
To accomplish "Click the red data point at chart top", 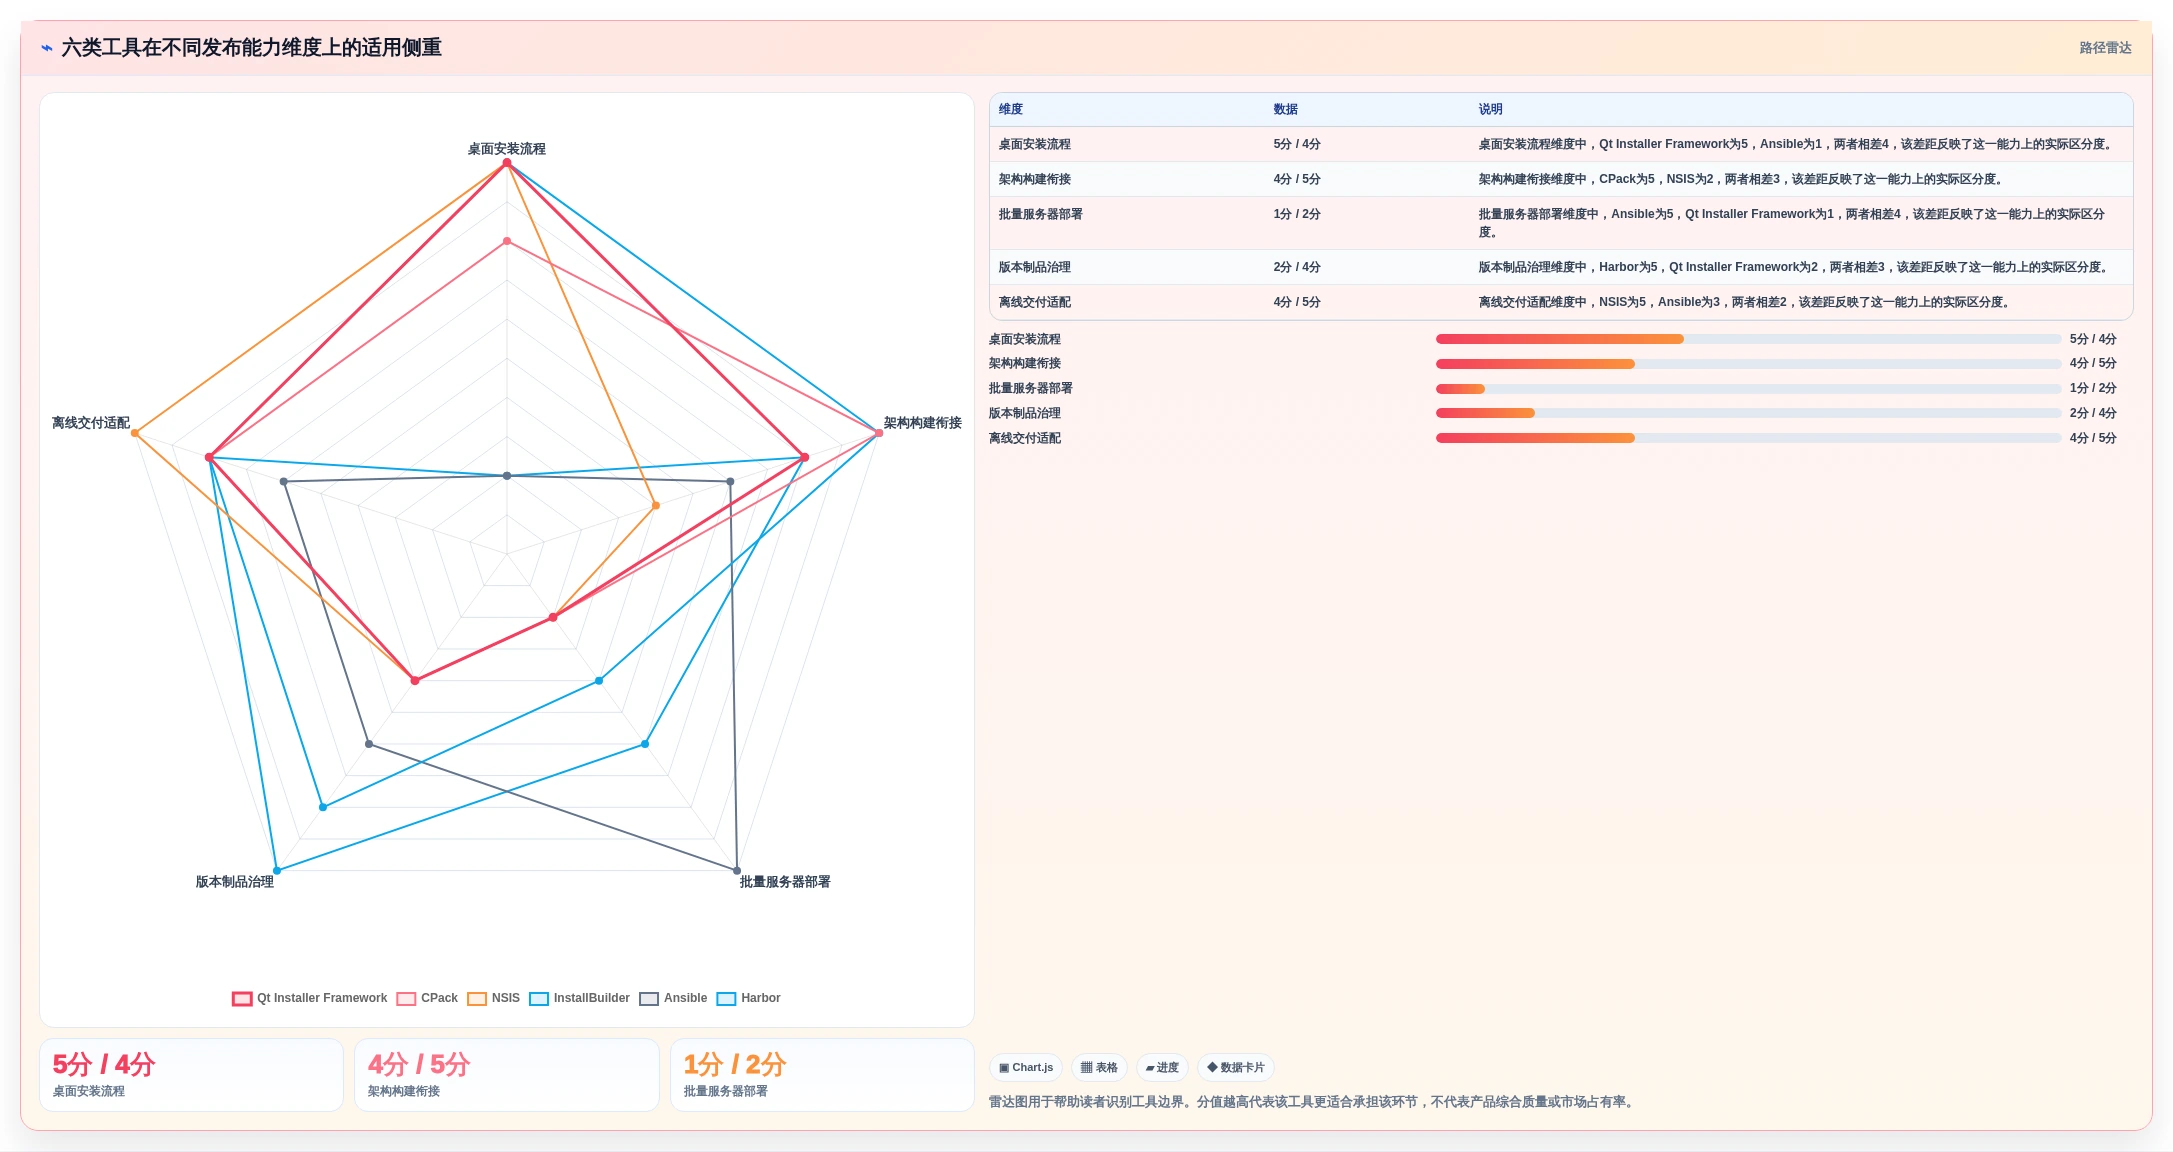I will coord(507,163).
